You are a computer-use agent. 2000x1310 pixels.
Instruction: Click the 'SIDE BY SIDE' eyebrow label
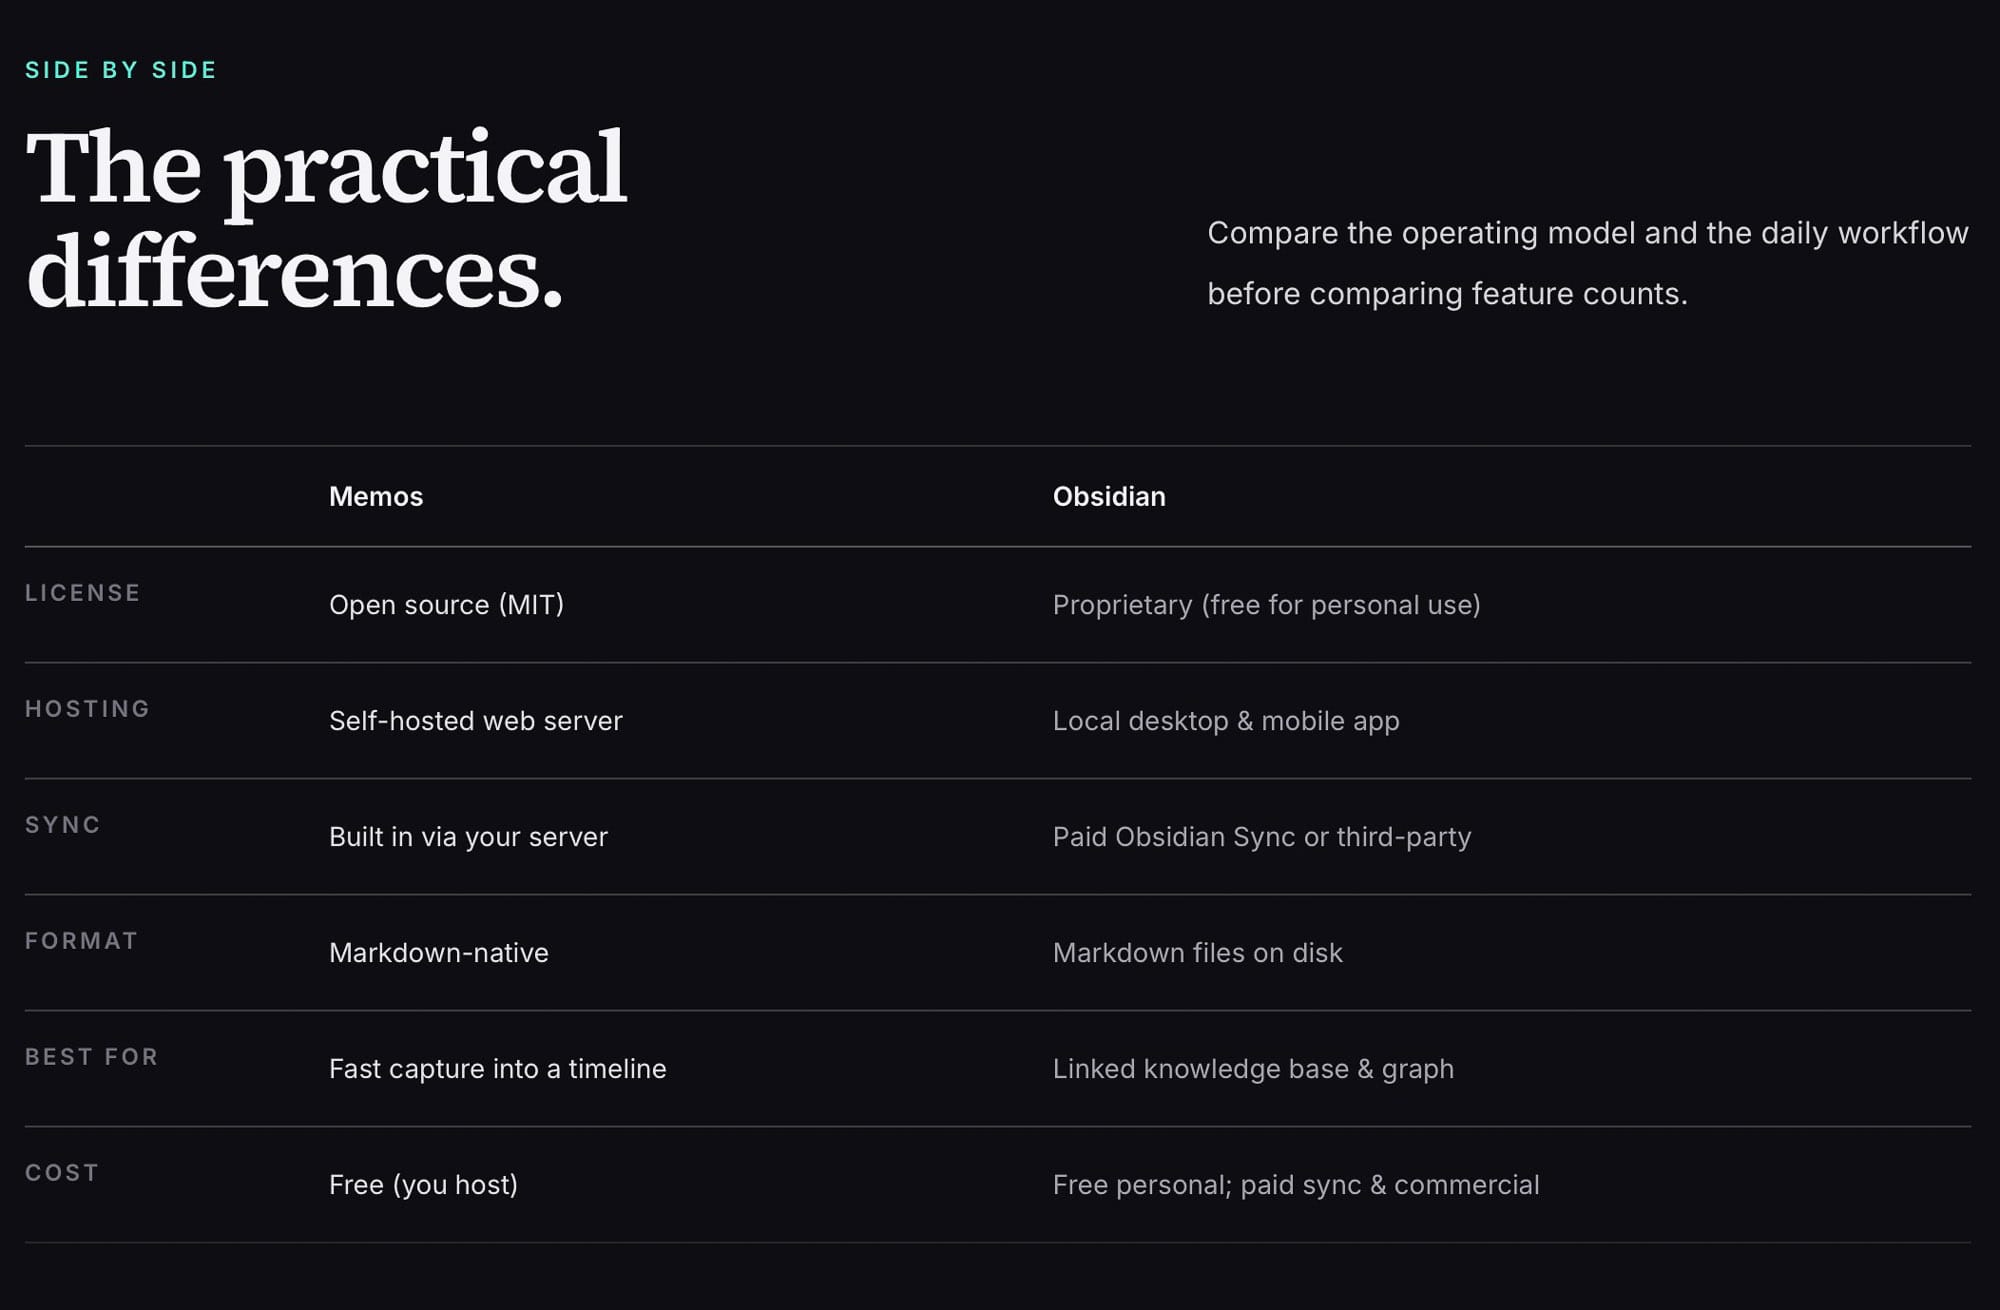click(121, 70)
